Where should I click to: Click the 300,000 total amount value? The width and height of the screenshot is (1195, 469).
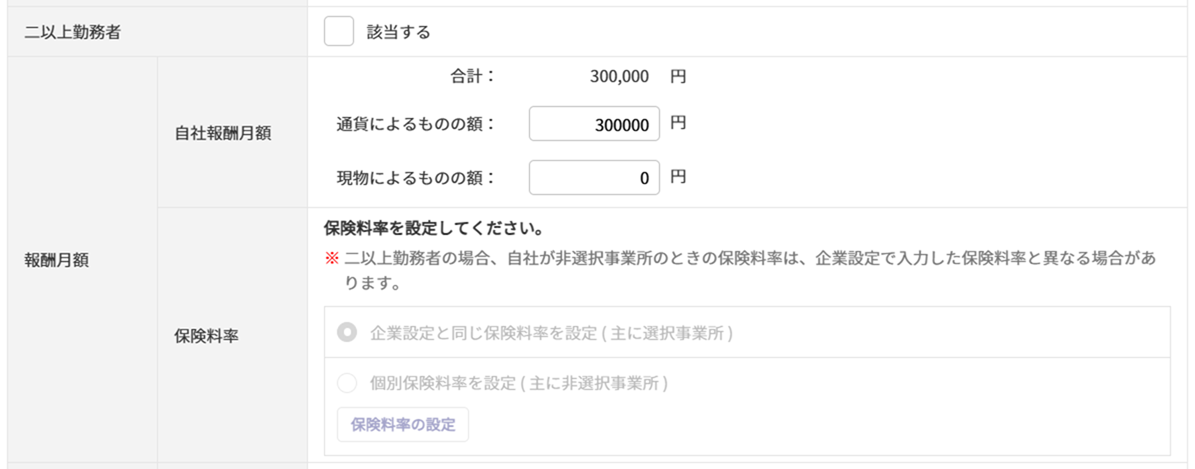(x=619, y=75)
